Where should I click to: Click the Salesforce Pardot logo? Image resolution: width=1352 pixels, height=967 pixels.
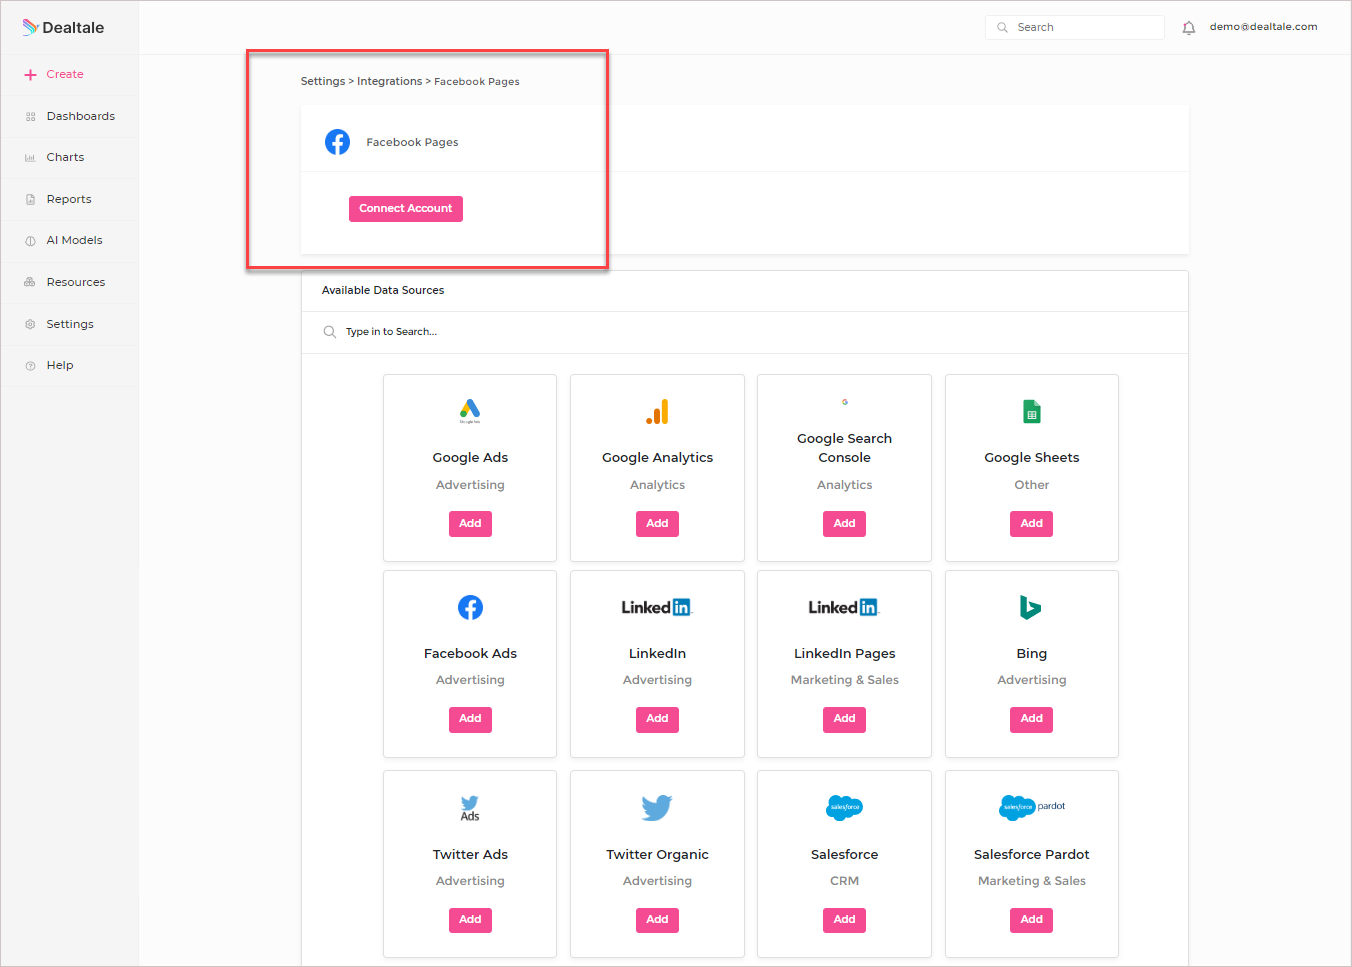coord(1032,807)
